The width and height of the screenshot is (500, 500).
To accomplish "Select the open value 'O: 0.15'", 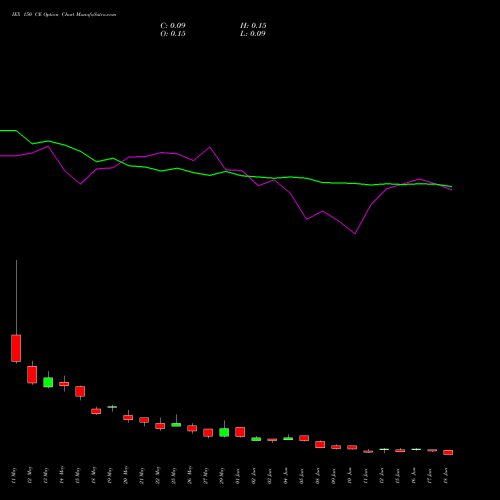I will [x=173, y=34].
